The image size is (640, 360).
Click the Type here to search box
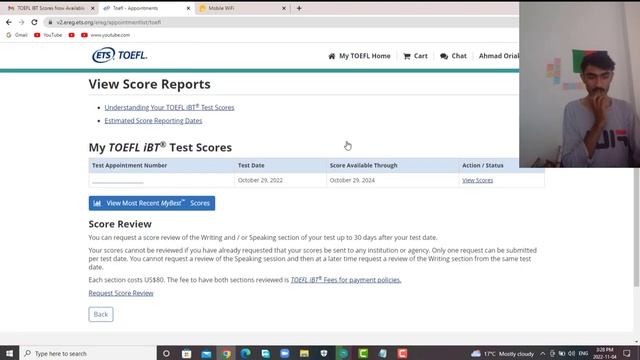88,353
